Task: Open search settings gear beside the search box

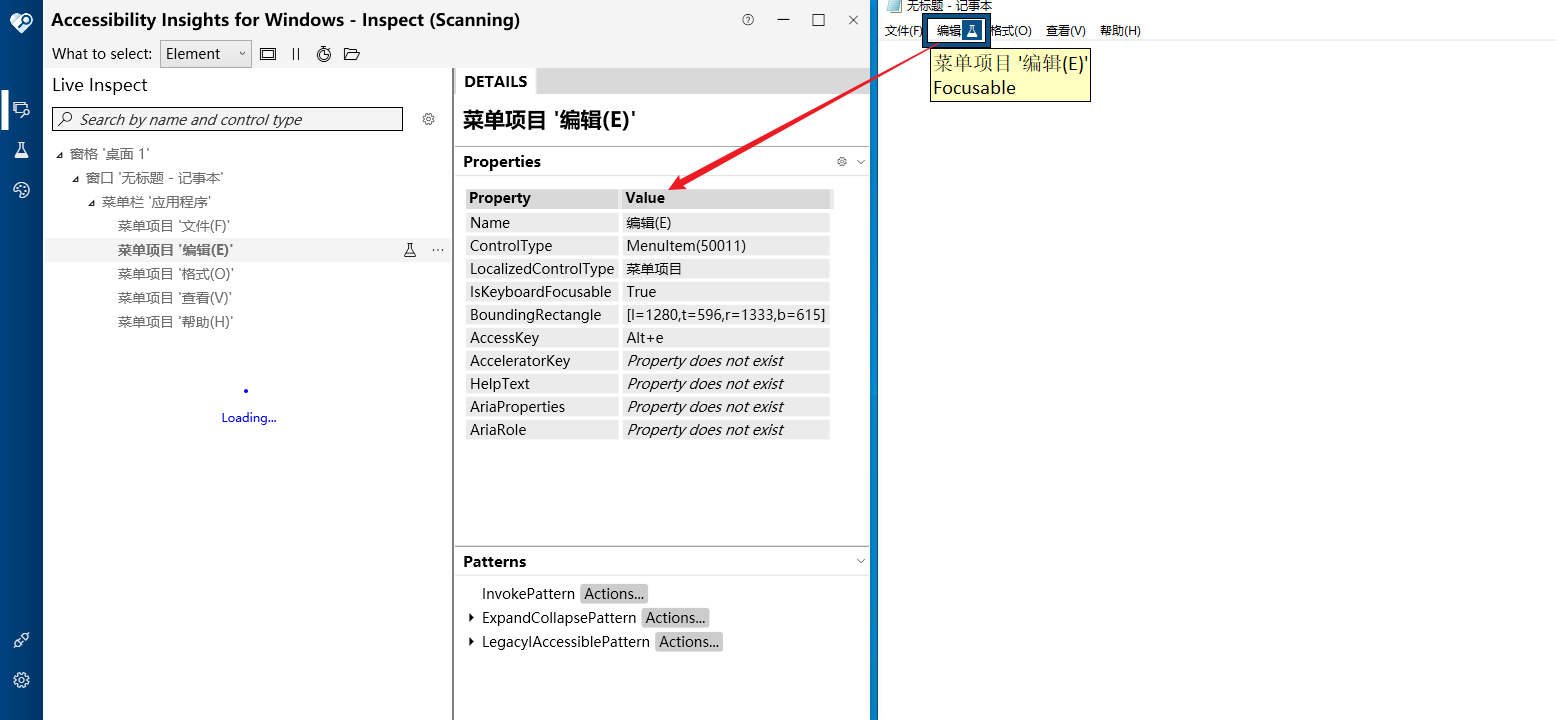Action: 428,119
